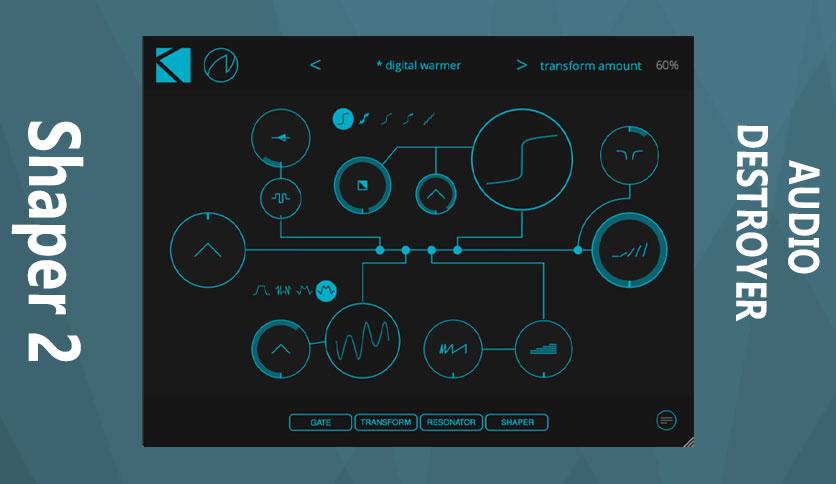Screen dimensions: 836x484
Task: Switch to the GATE tab
Action: point(320,422)
